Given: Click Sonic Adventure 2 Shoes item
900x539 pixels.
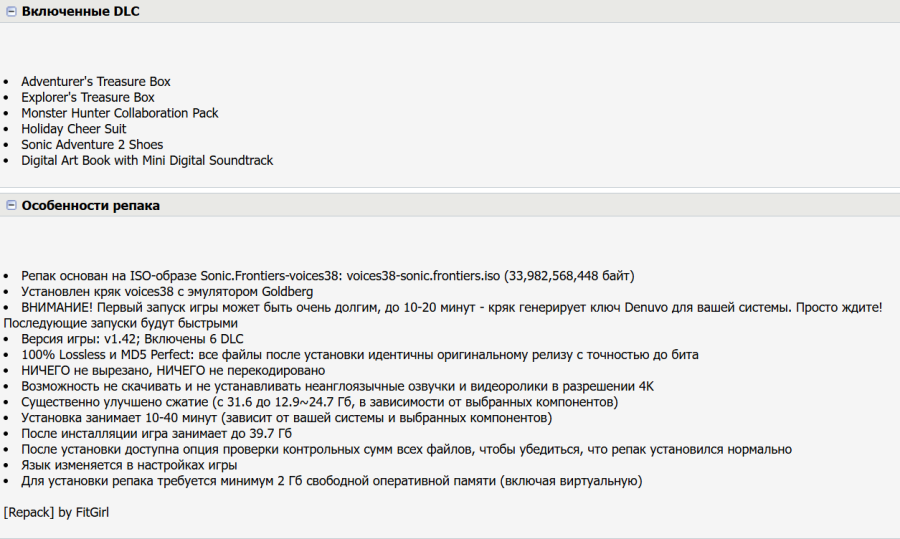Looking at the screenshot, I should coord(92,145).
